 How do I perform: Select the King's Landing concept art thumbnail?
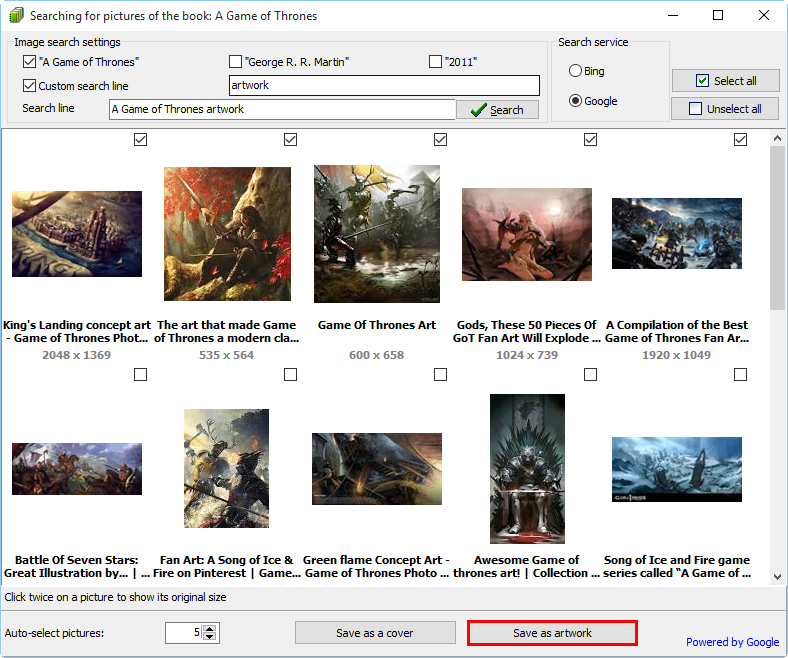77,234
